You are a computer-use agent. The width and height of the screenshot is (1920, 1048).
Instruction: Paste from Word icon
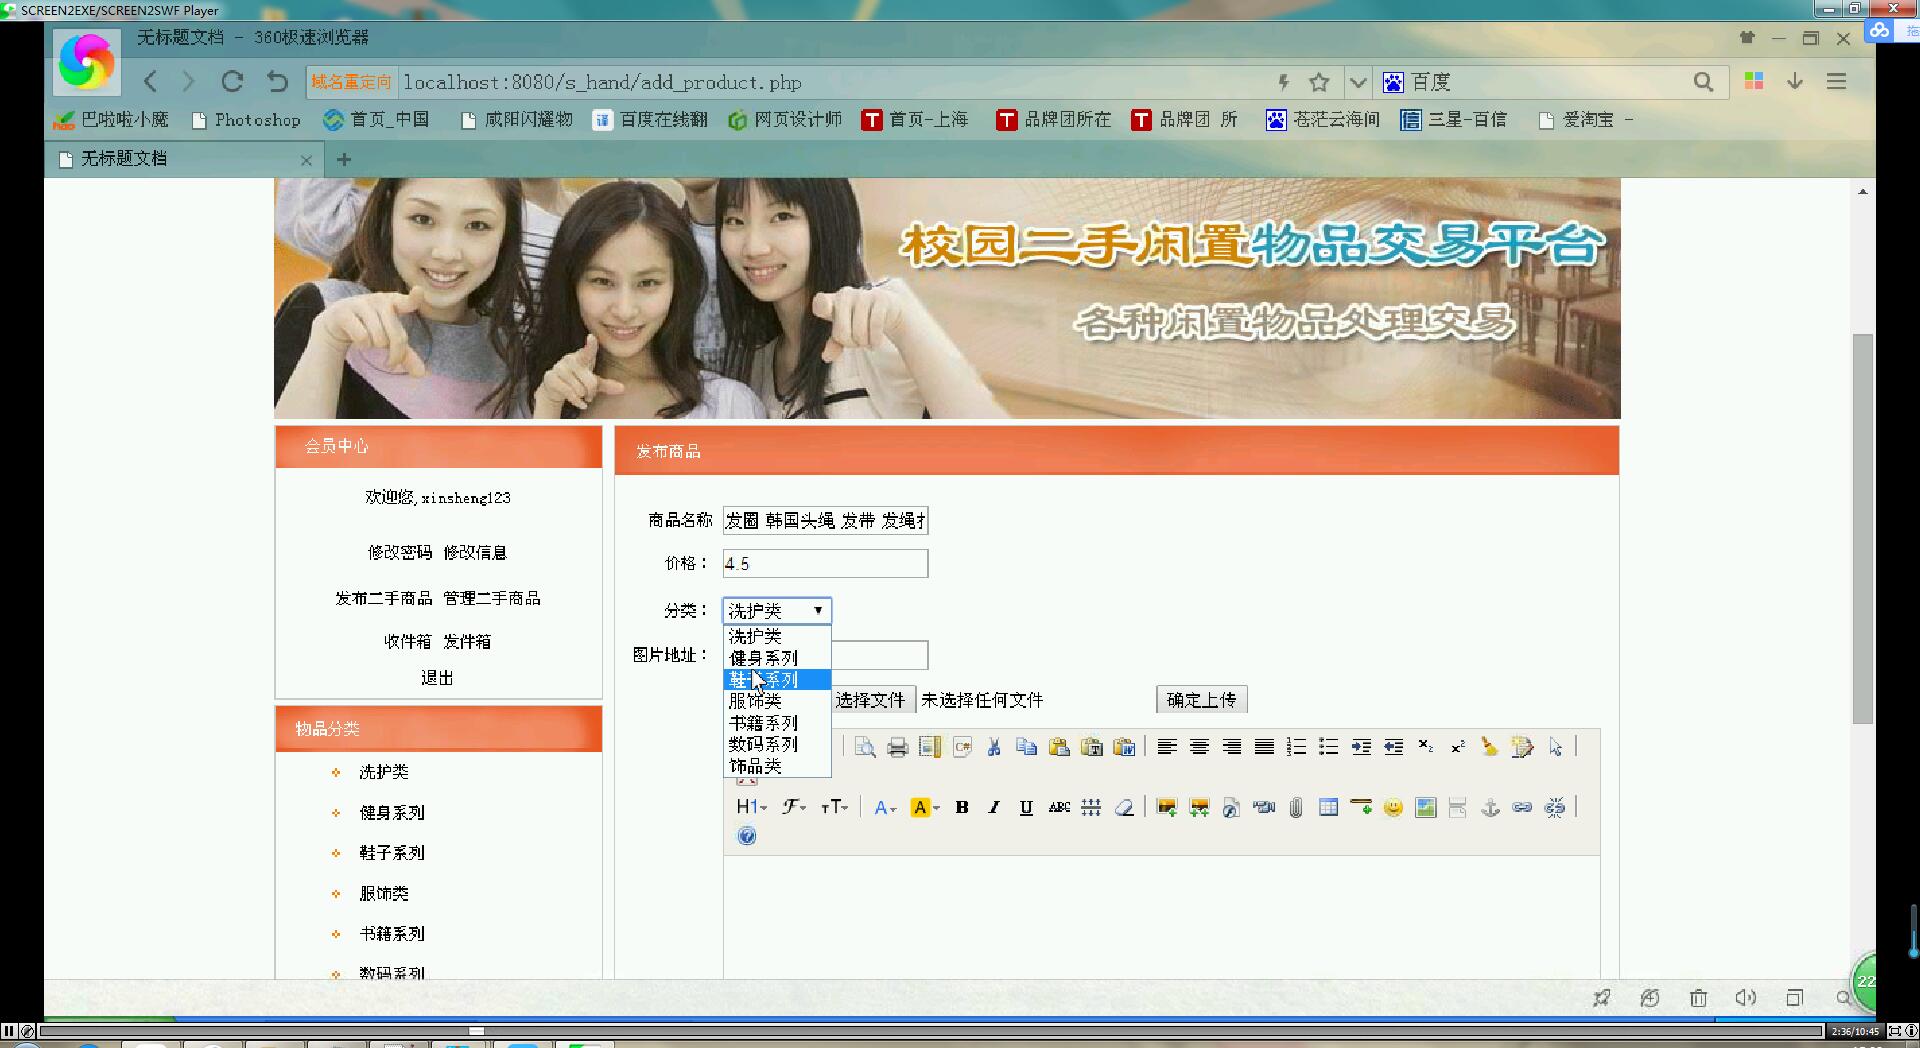(x=1124, y=747)
